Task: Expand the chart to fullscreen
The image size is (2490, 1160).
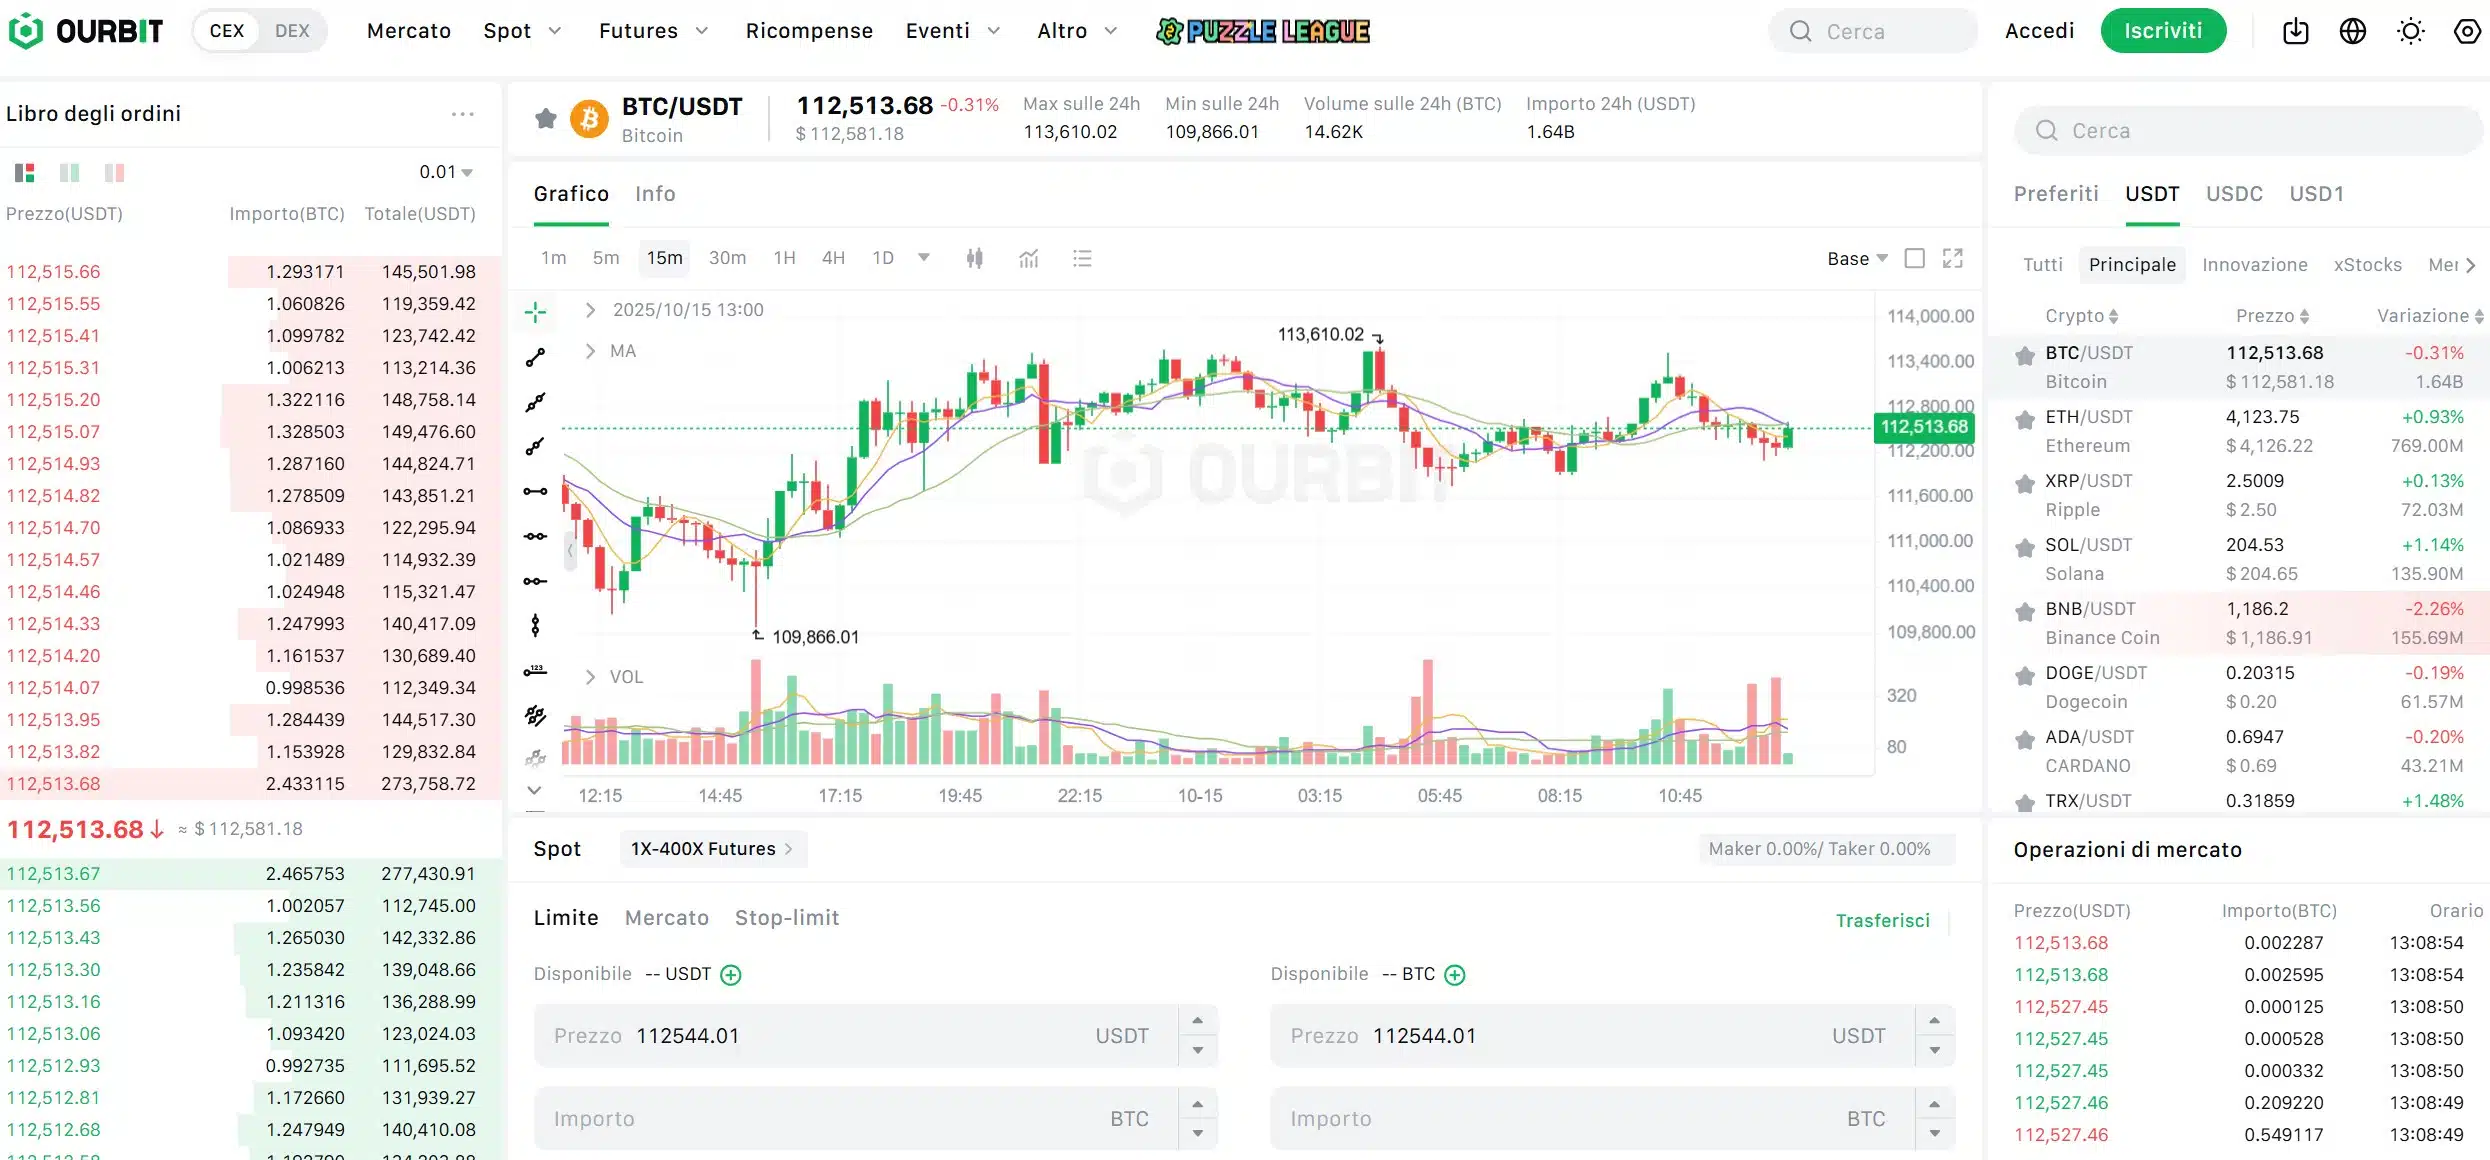Action: pos(1953,258)
